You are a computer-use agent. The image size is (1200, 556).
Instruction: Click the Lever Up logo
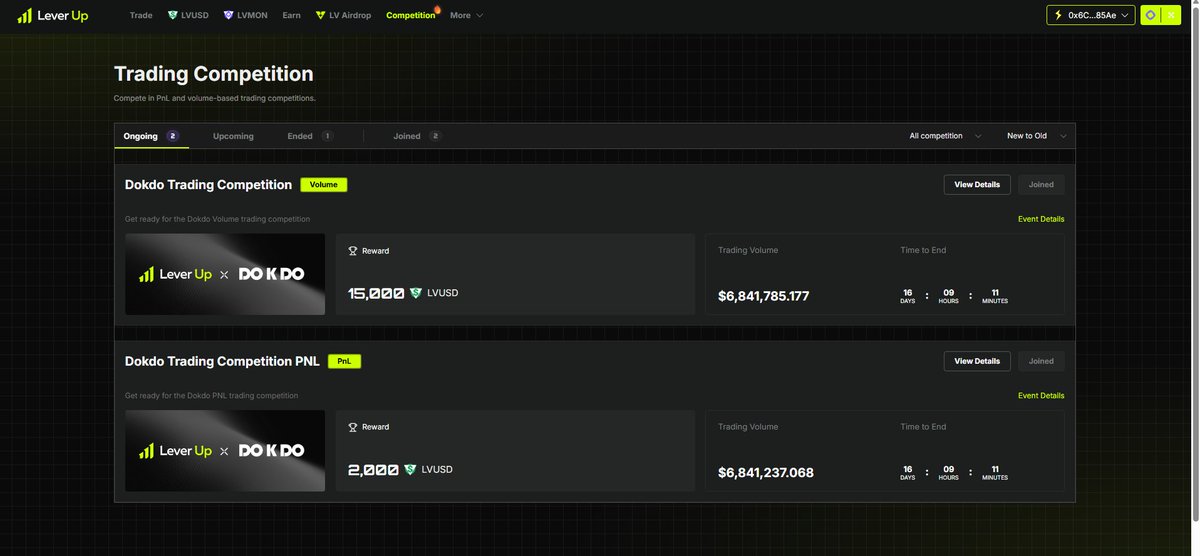click(53, 15)
